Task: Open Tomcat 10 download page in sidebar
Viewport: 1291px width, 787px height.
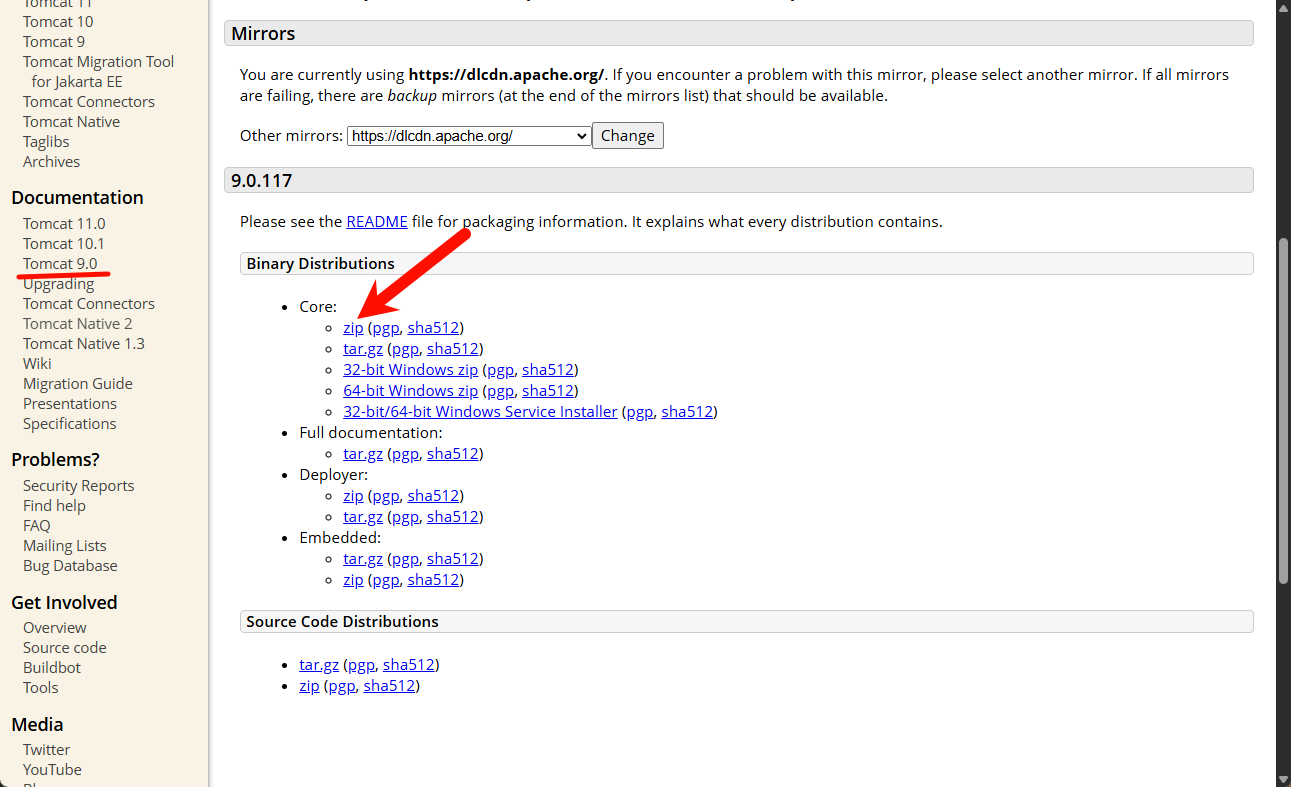Action: tap(58, 22)
